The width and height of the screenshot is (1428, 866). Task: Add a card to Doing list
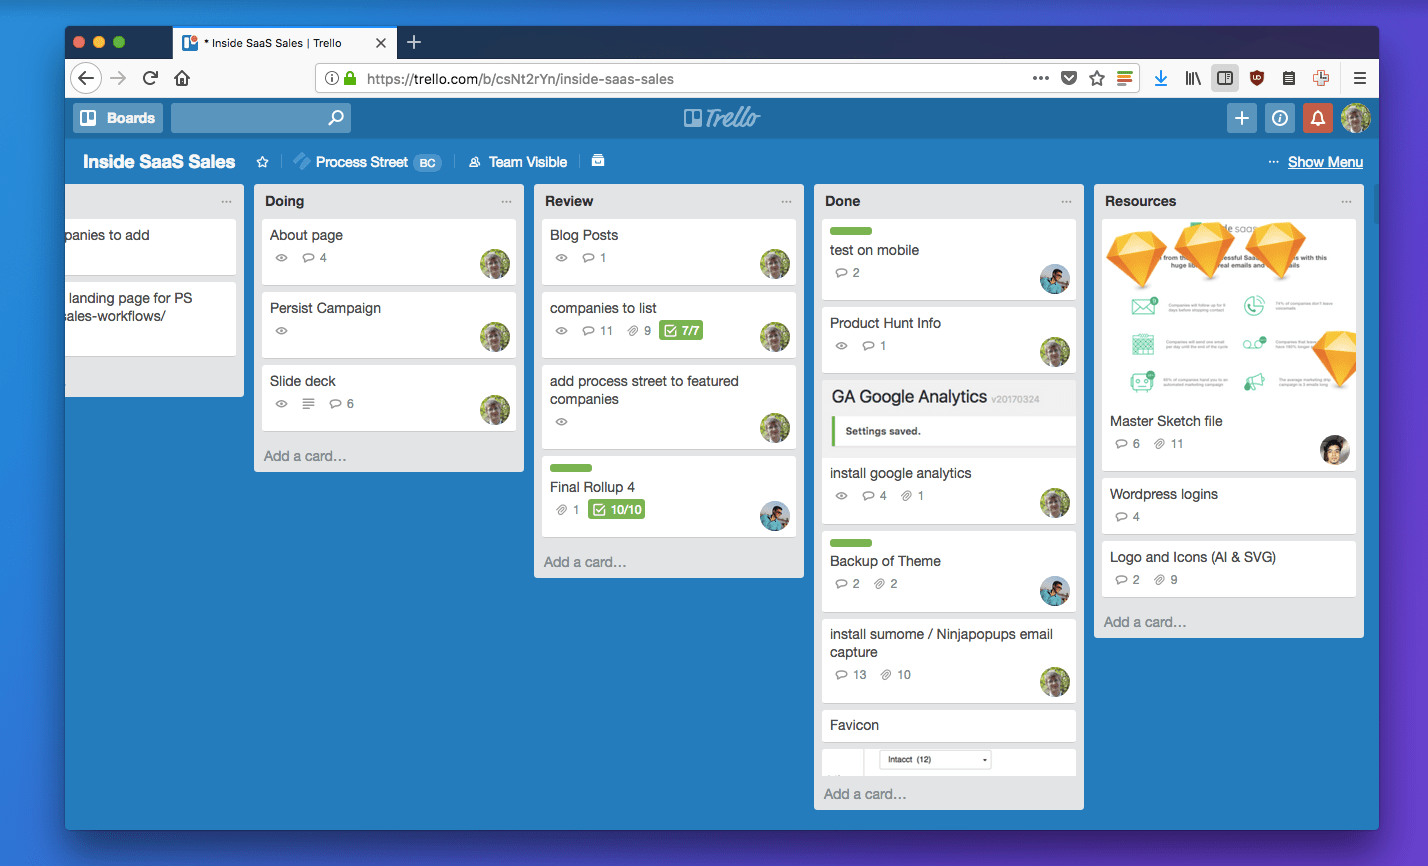[305, 456]
